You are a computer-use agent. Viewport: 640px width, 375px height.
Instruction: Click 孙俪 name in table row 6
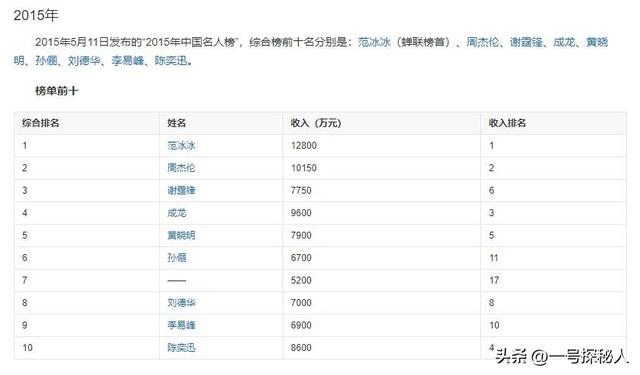coord(177,258)
